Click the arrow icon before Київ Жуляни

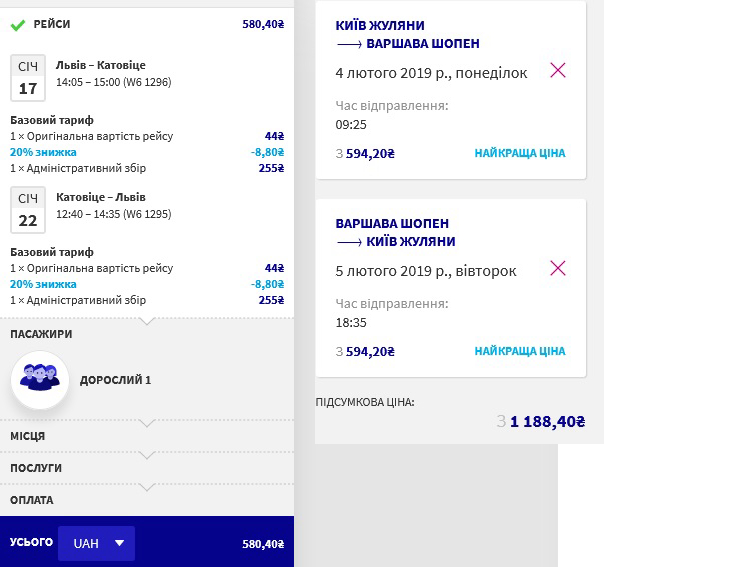point(349,242)
